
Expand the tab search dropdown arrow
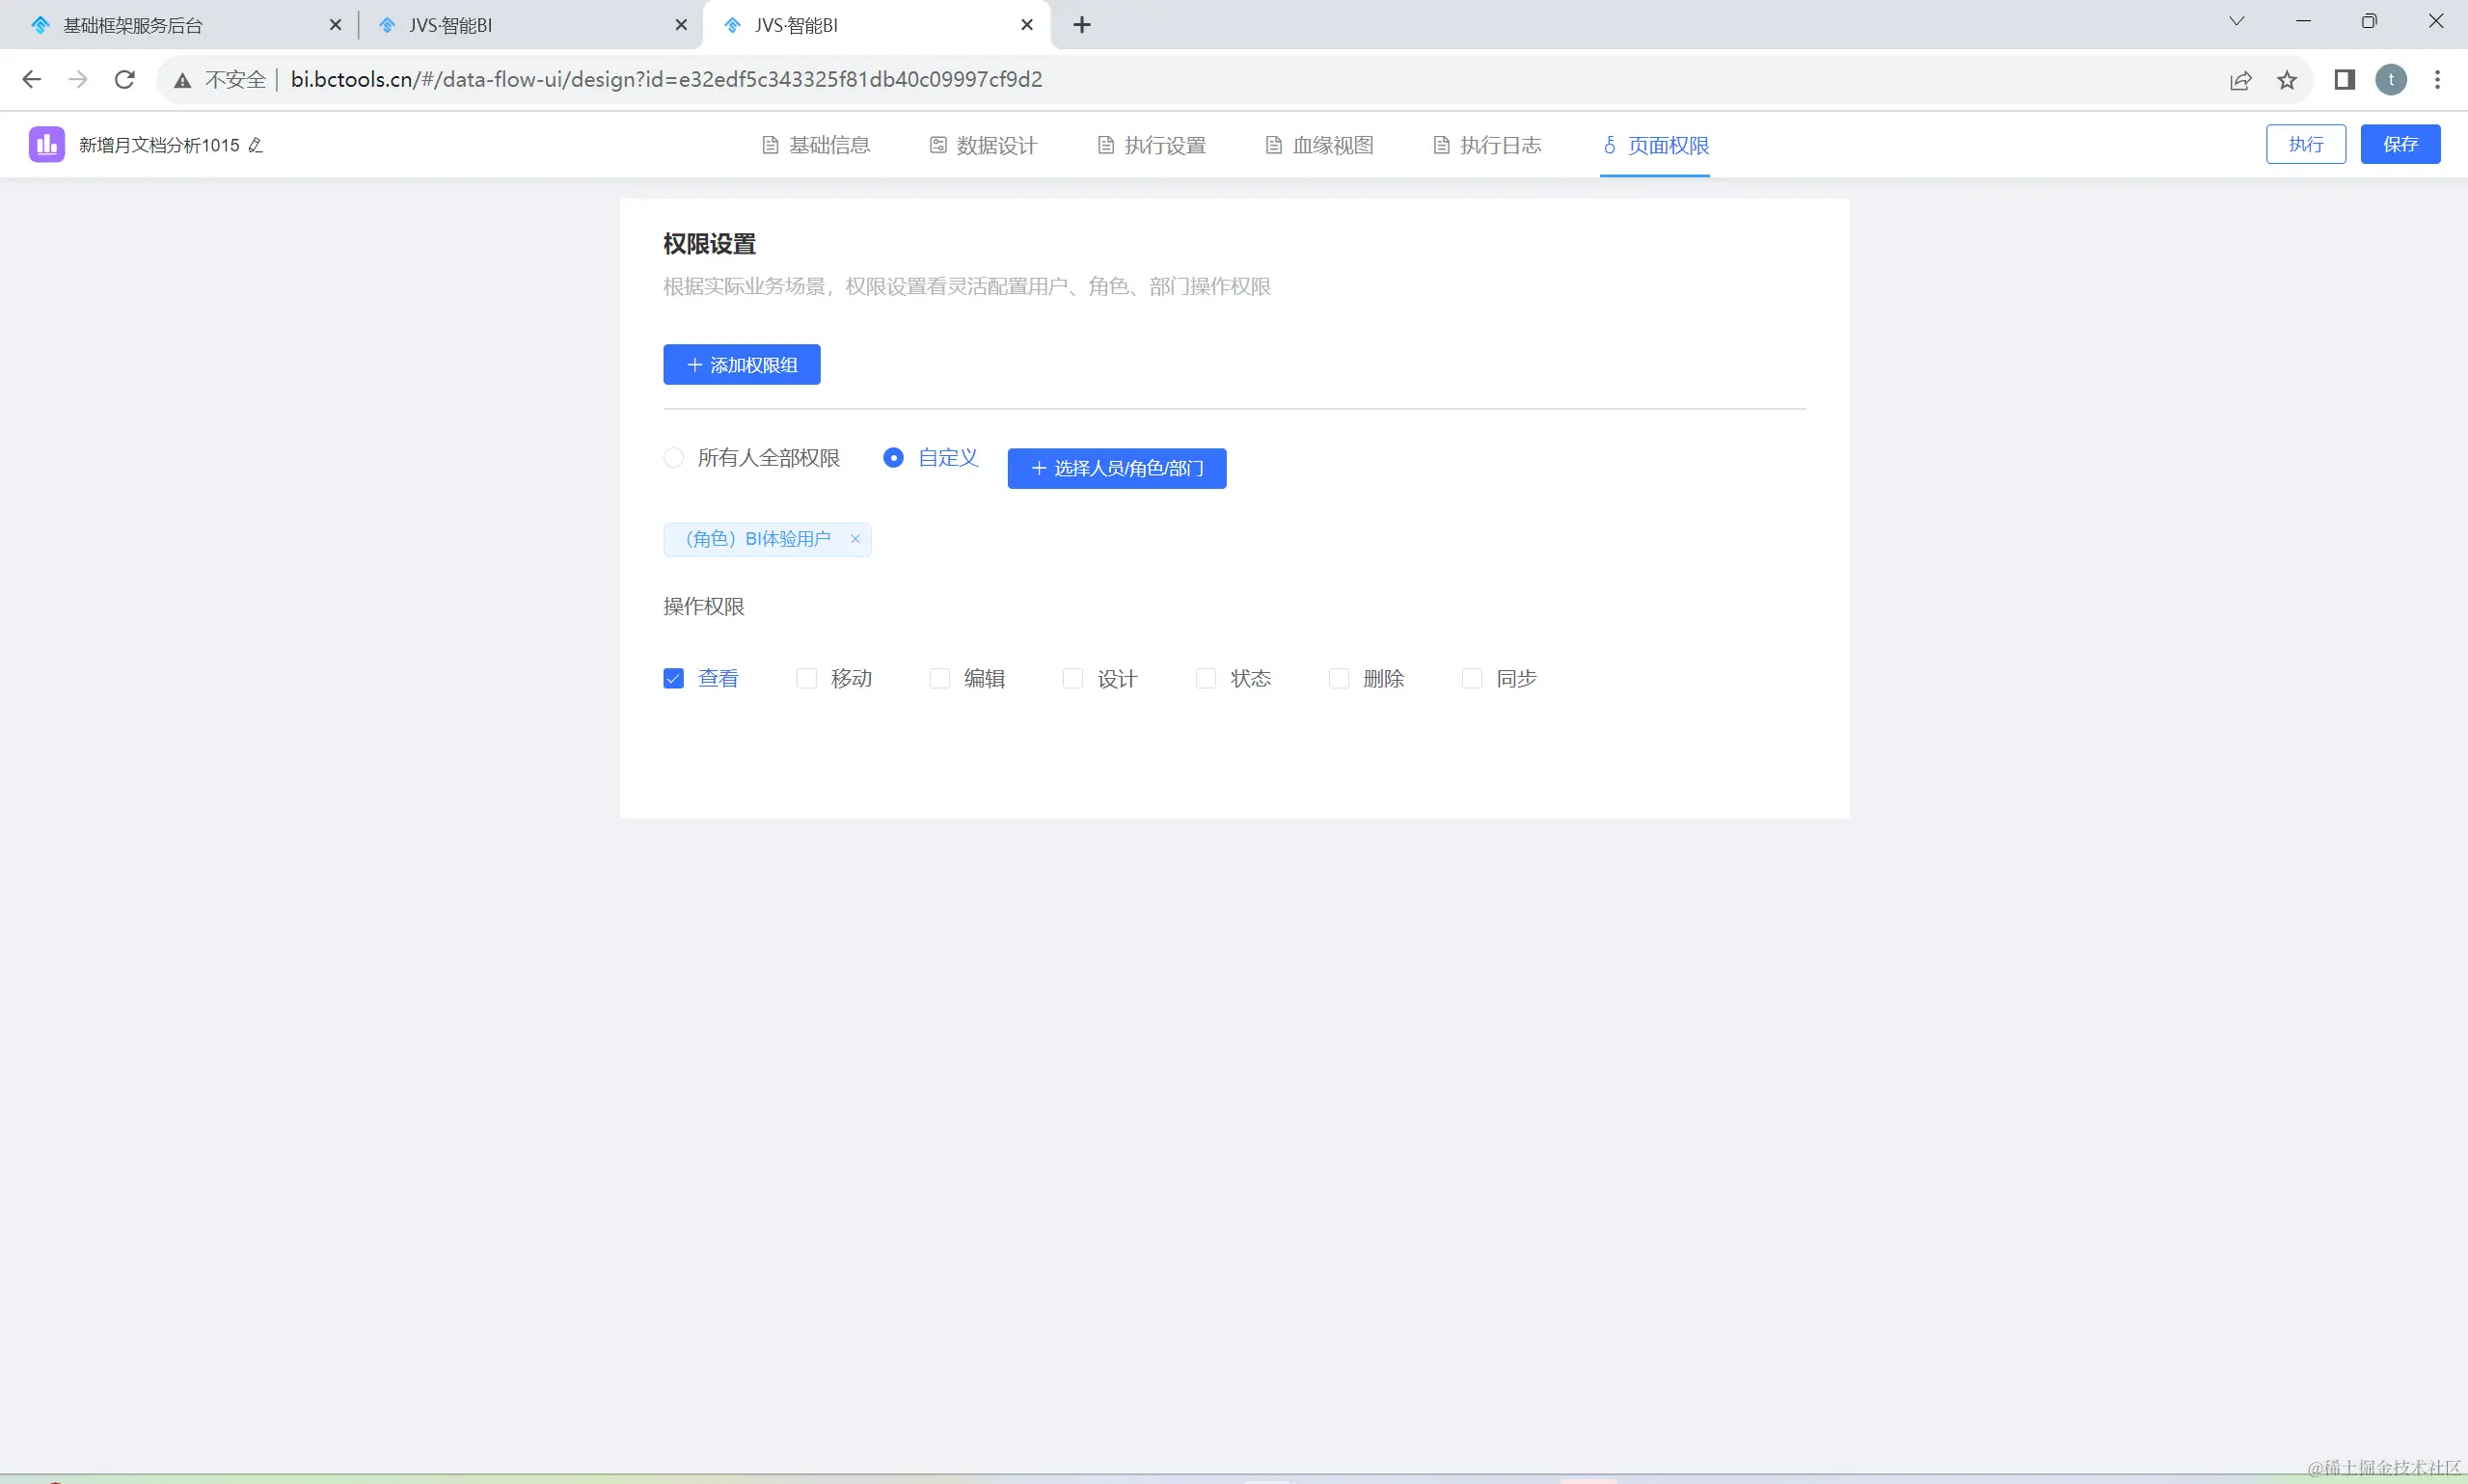2236,21
